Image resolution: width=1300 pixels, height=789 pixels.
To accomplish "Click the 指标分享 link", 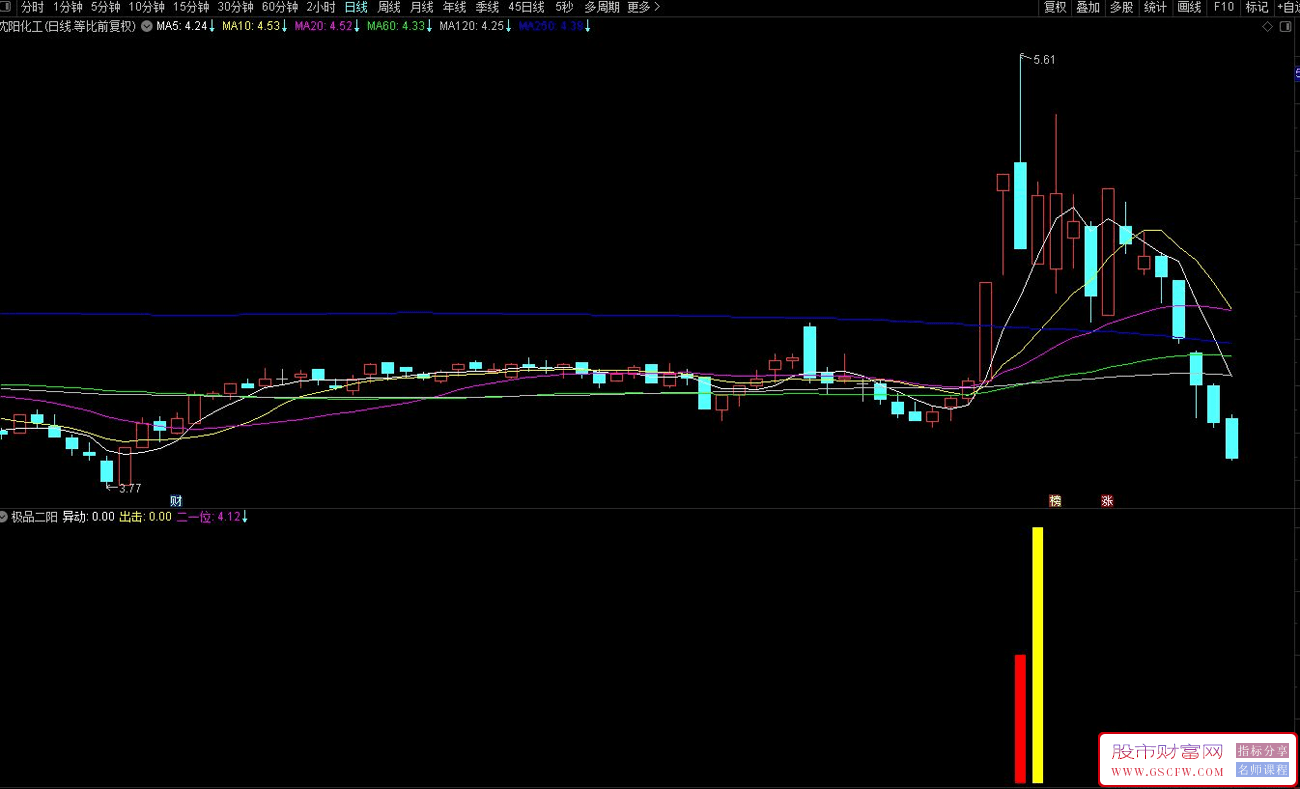I will pos(1262,751).
